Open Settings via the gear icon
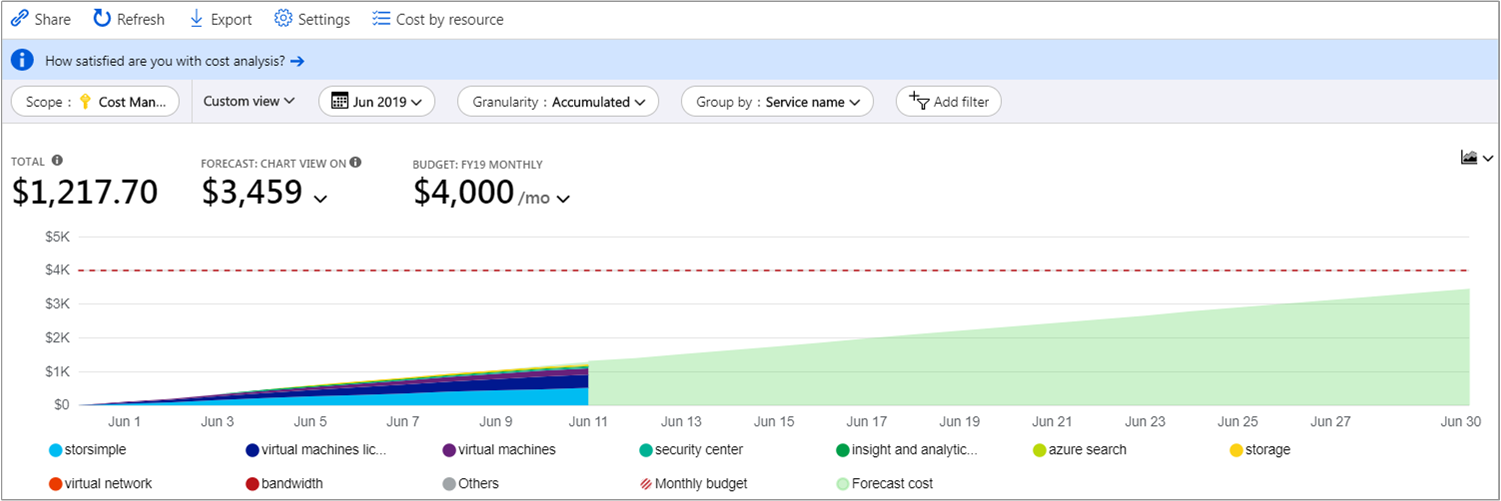Viewport: 1501px width, 501px height. click(283, 19)
